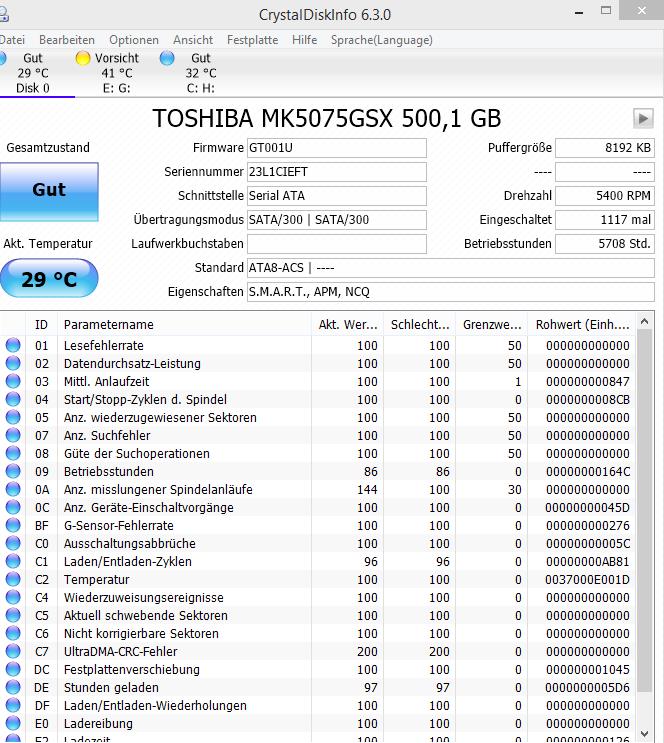Open the Sprache(Language) menu
The image size is (664, 743).
[x=382, y=40]
